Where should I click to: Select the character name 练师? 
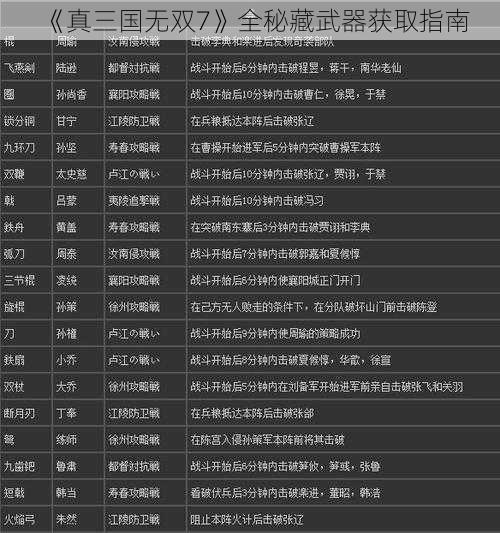click(x=66, y=440)
